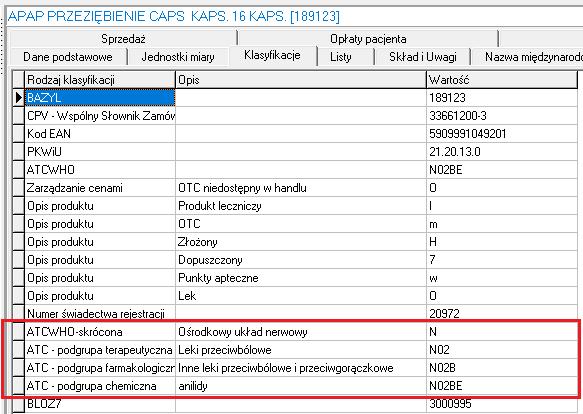Click description OTC niedostępny w handlu
Viewport: 583px width, 414px height.
click(300, 188)
